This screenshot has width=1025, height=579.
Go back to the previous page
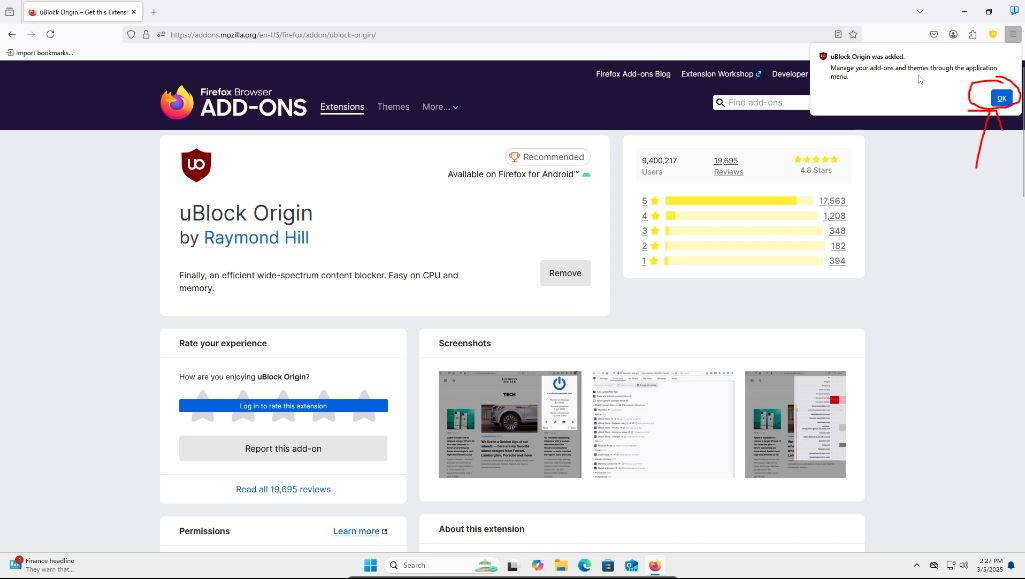click(12, 35)
